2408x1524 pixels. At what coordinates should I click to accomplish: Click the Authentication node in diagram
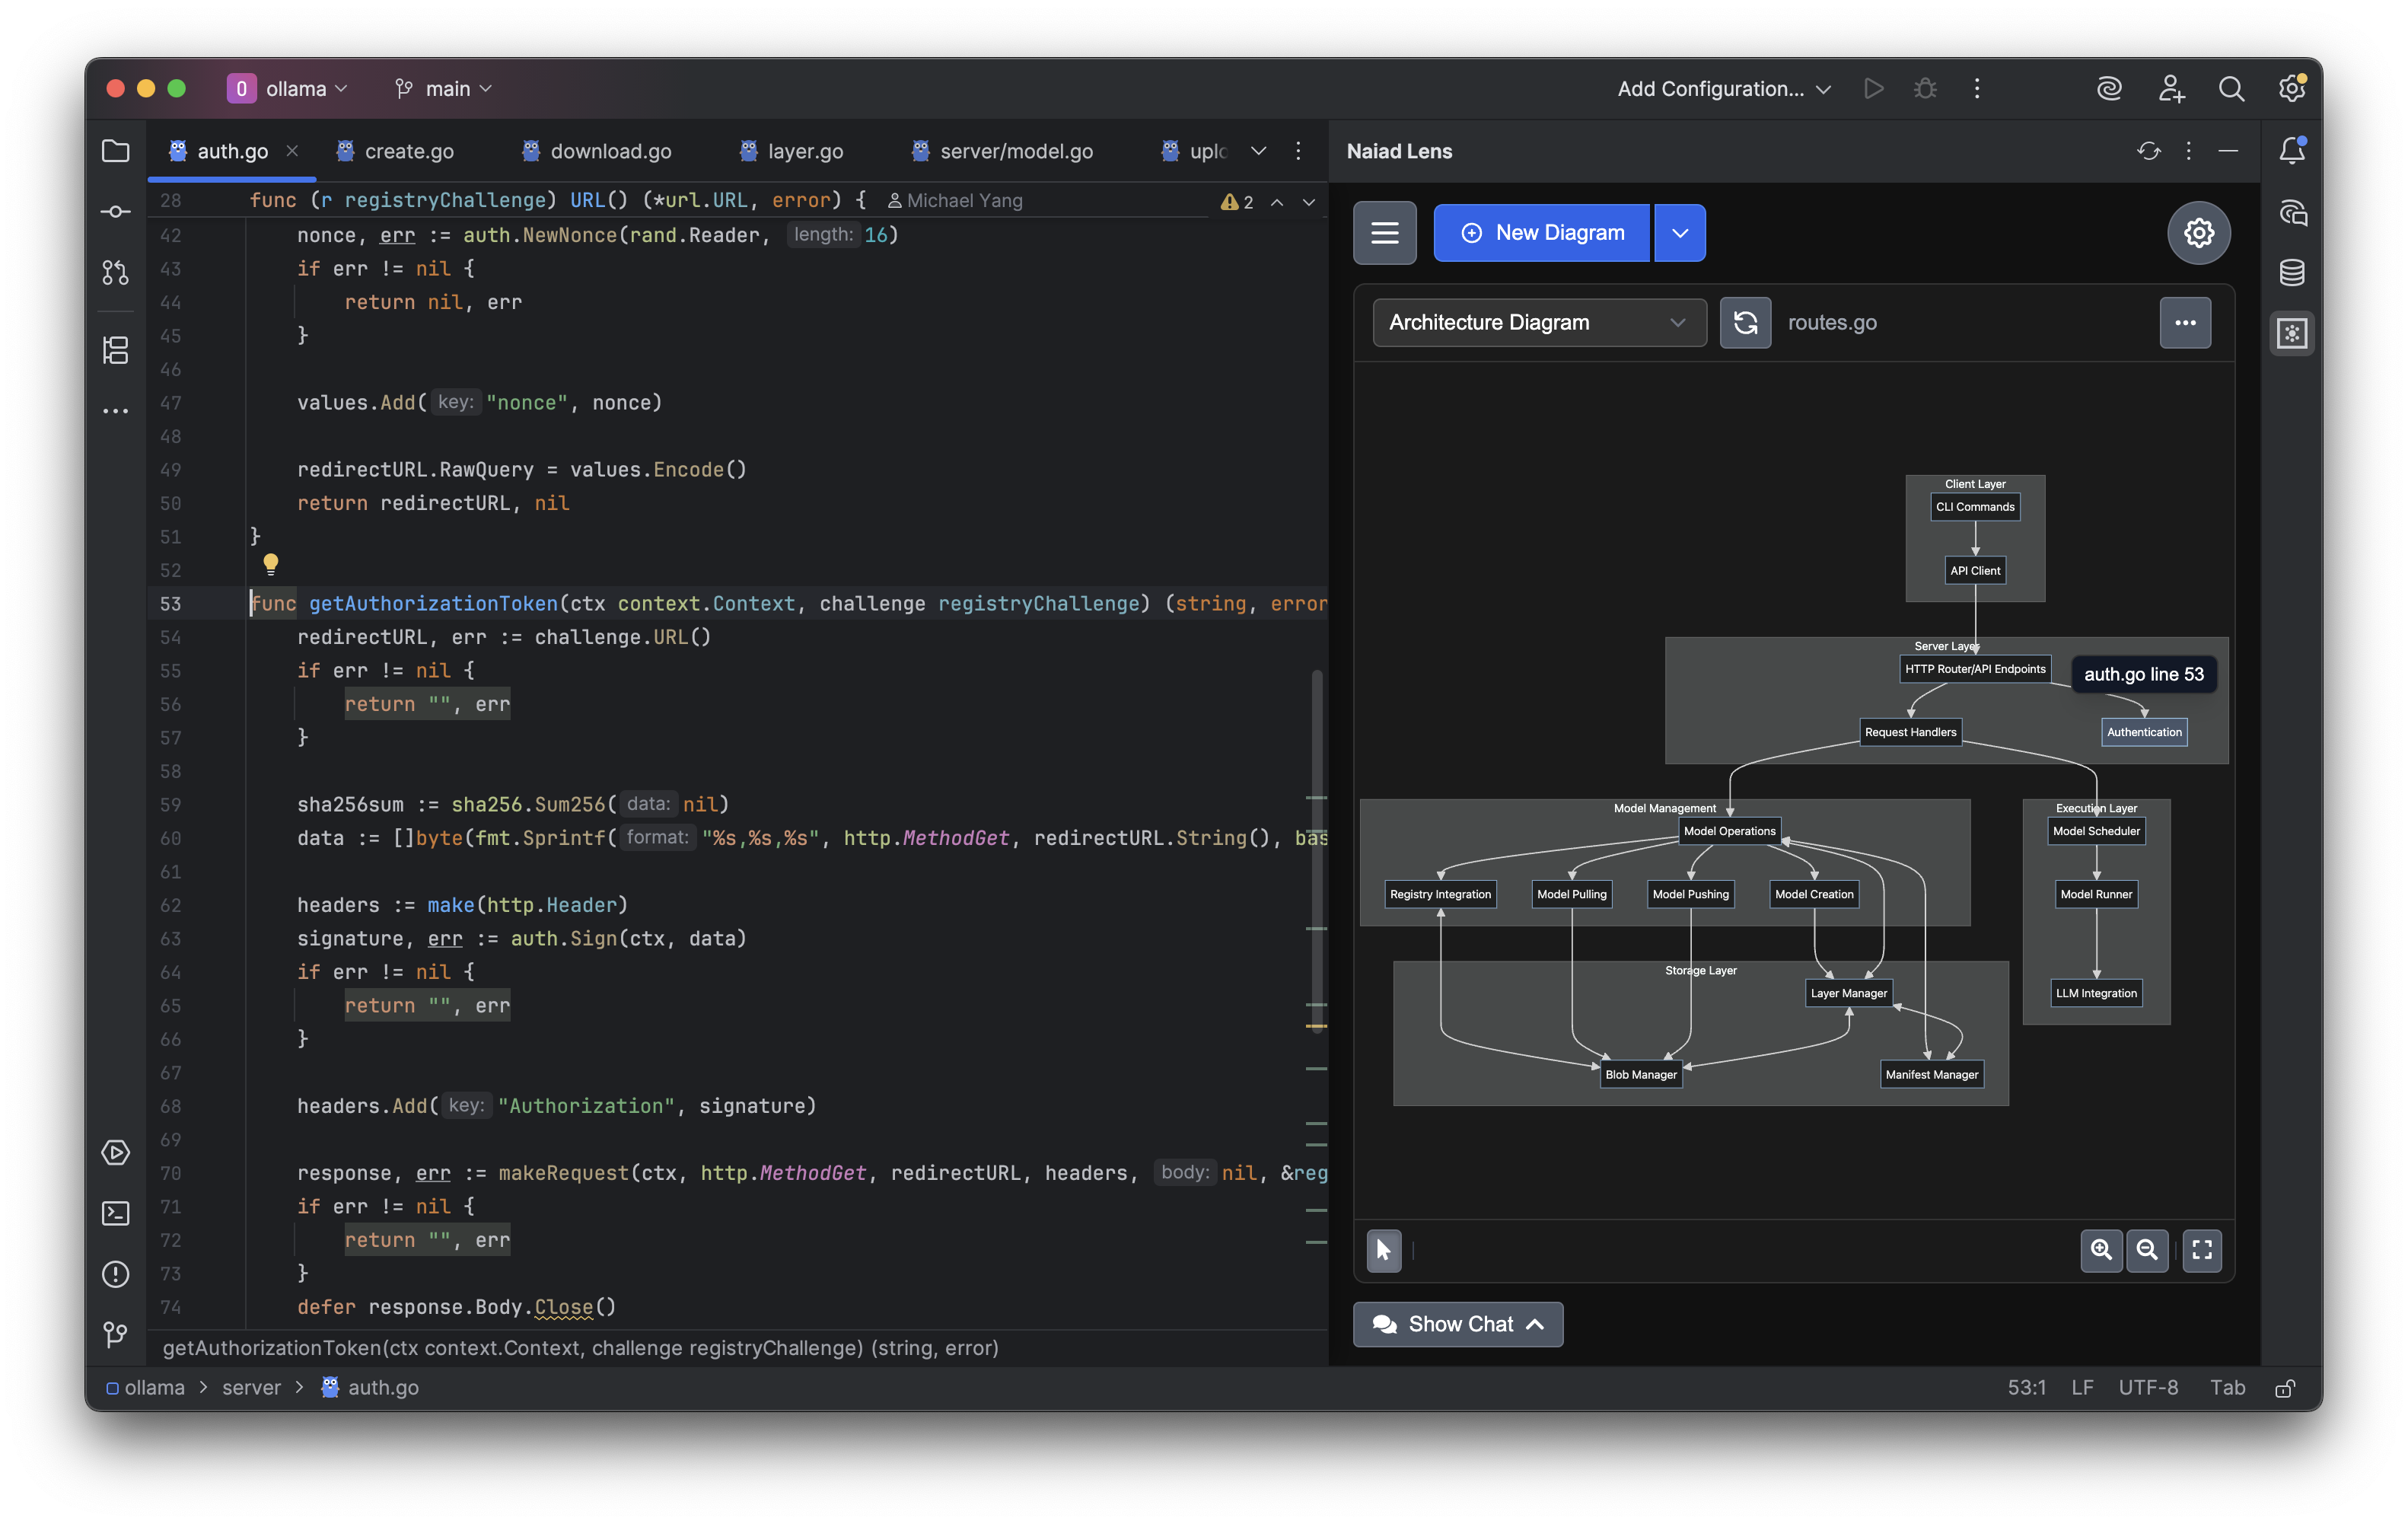(x=2144, y=732)
